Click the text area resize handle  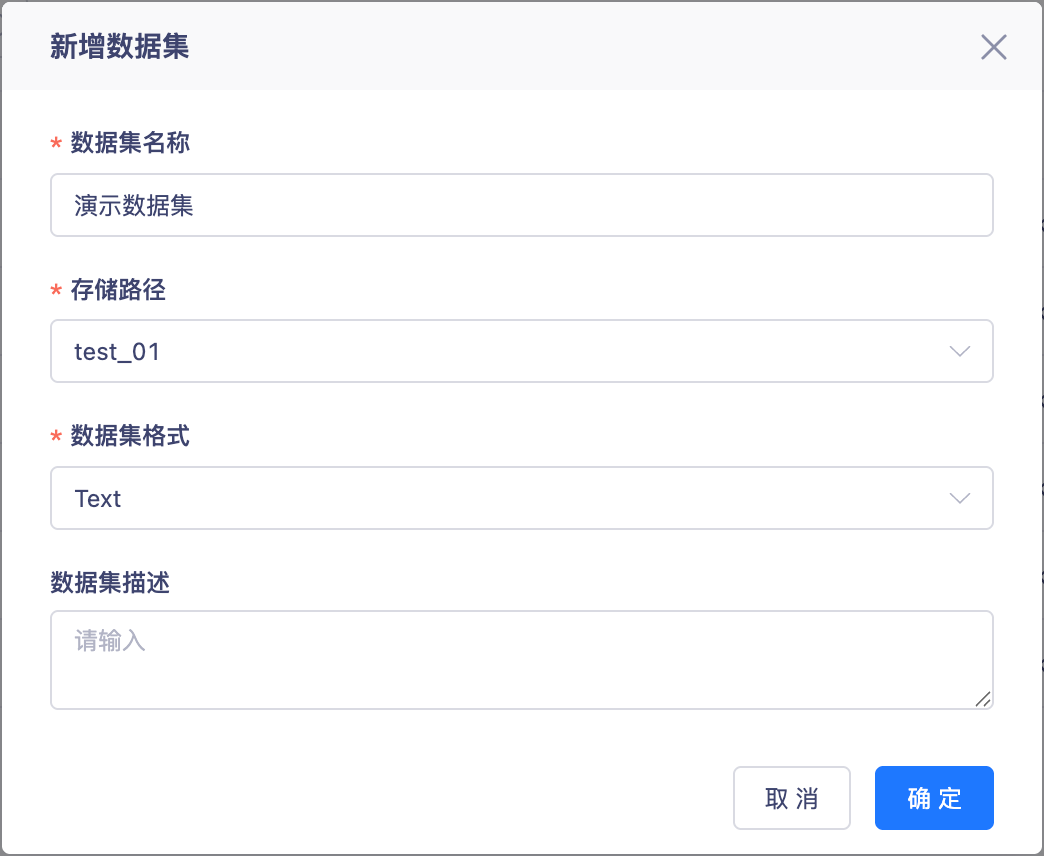pos(983,699)
